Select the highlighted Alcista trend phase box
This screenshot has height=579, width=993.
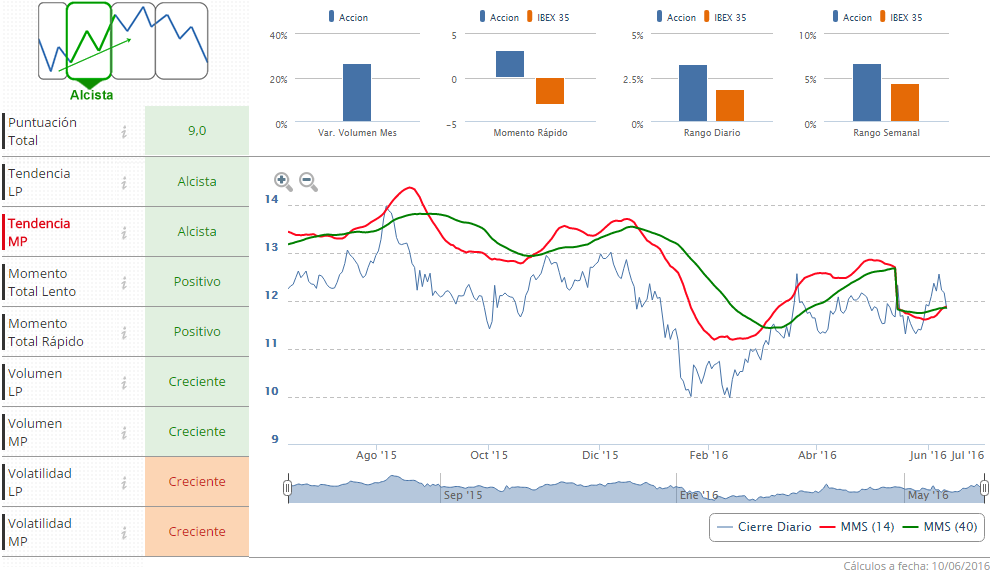point(89,41)
